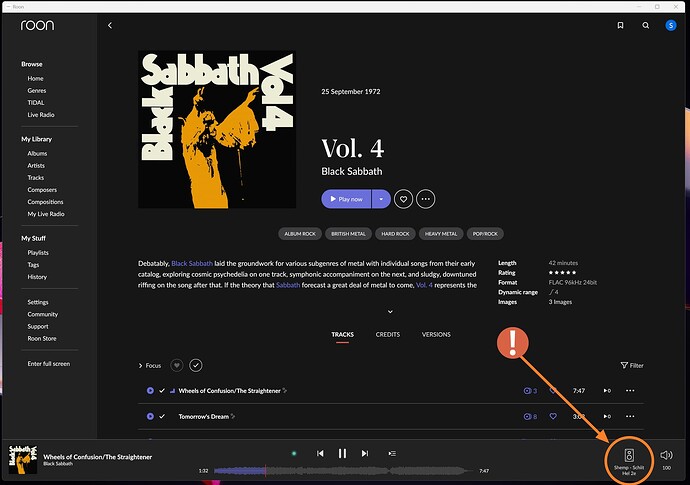Click the Roon logo
The width and height of the screenshot is (690, 485).
coord(37,25)
